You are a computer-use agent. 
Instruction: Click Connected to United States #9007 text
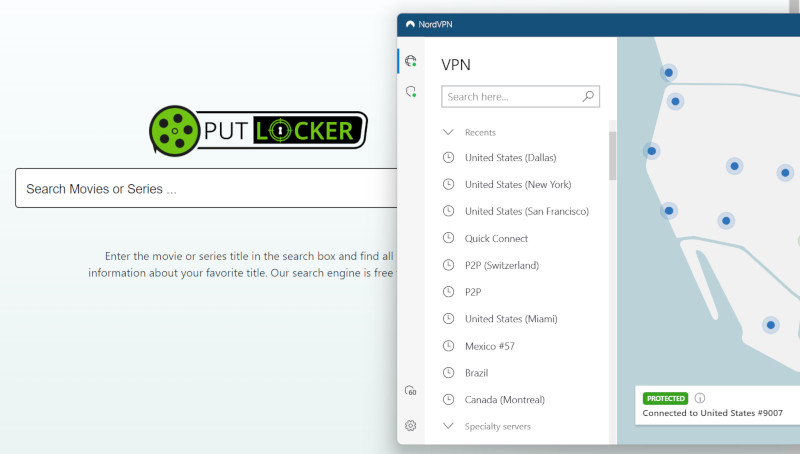coord(712,413)
